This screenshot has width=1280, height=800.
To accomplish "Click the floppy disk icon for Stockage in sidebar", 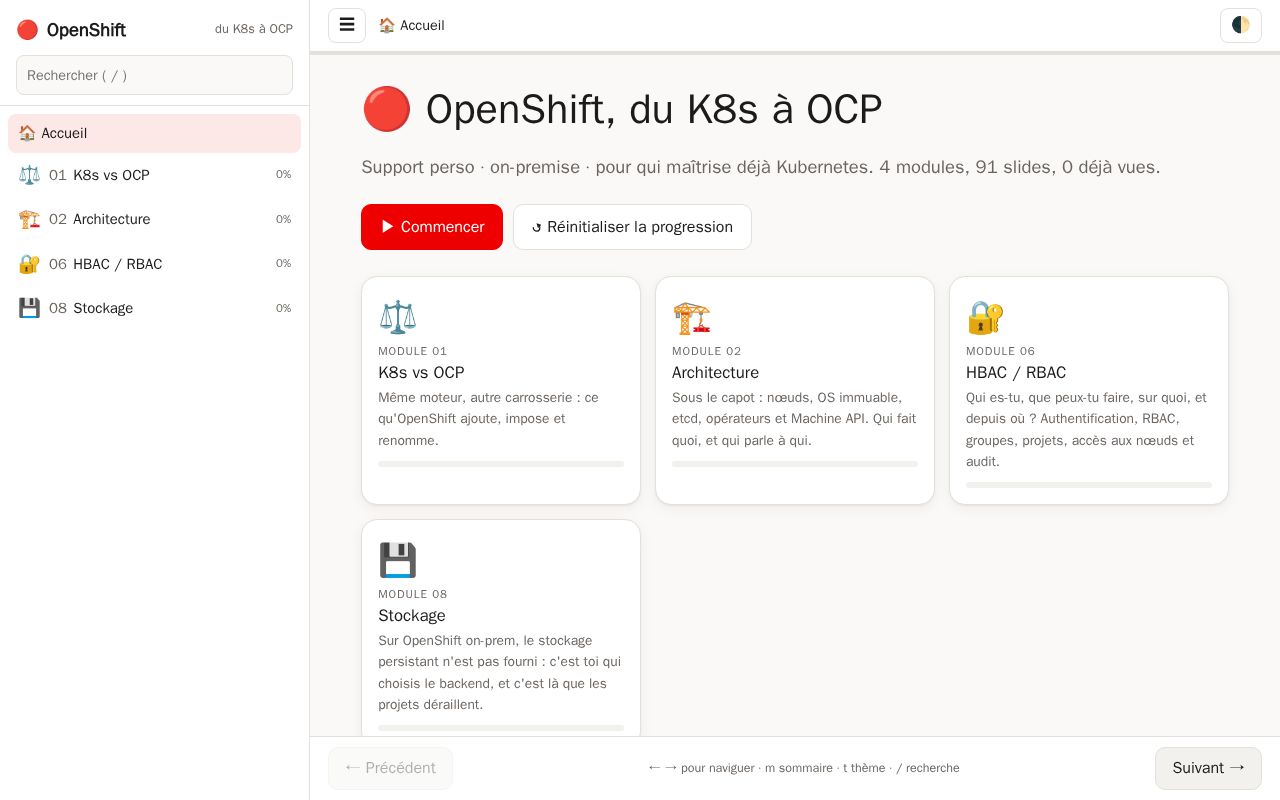I will [29, 308].
